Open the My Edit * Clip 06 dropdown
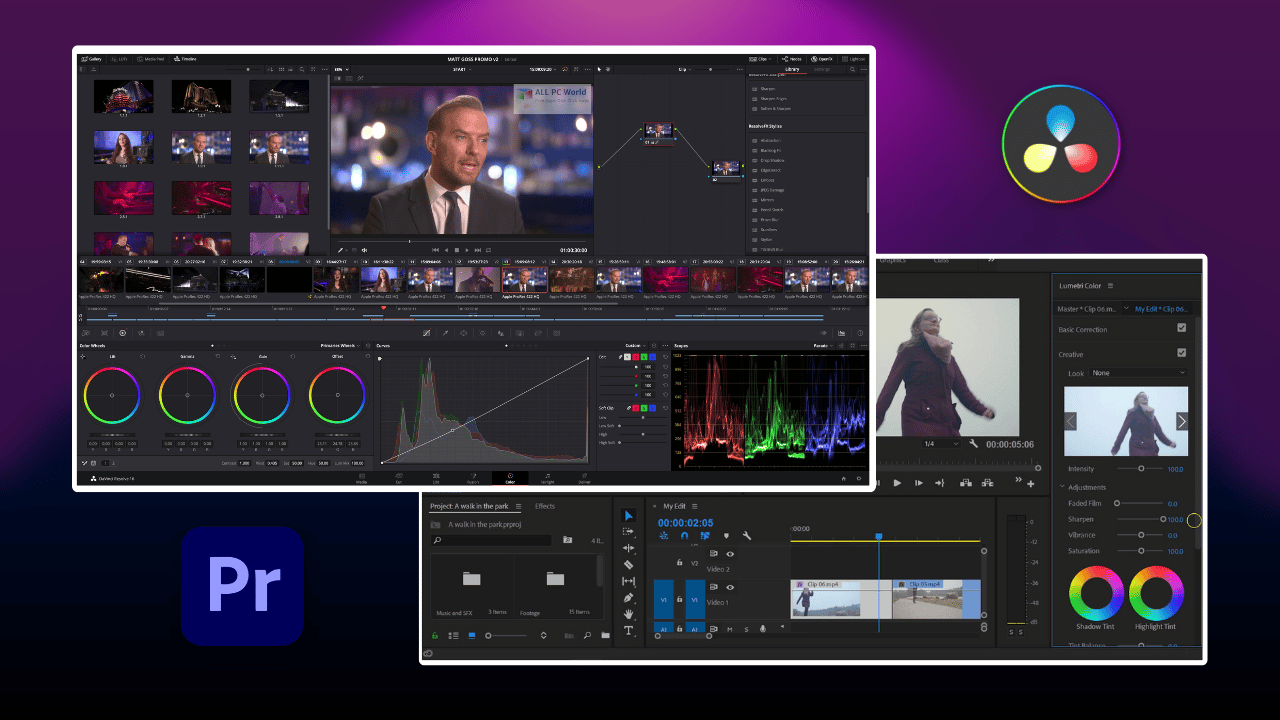The width and height of the screenshot is (1280, 720). coord(1161,308)
